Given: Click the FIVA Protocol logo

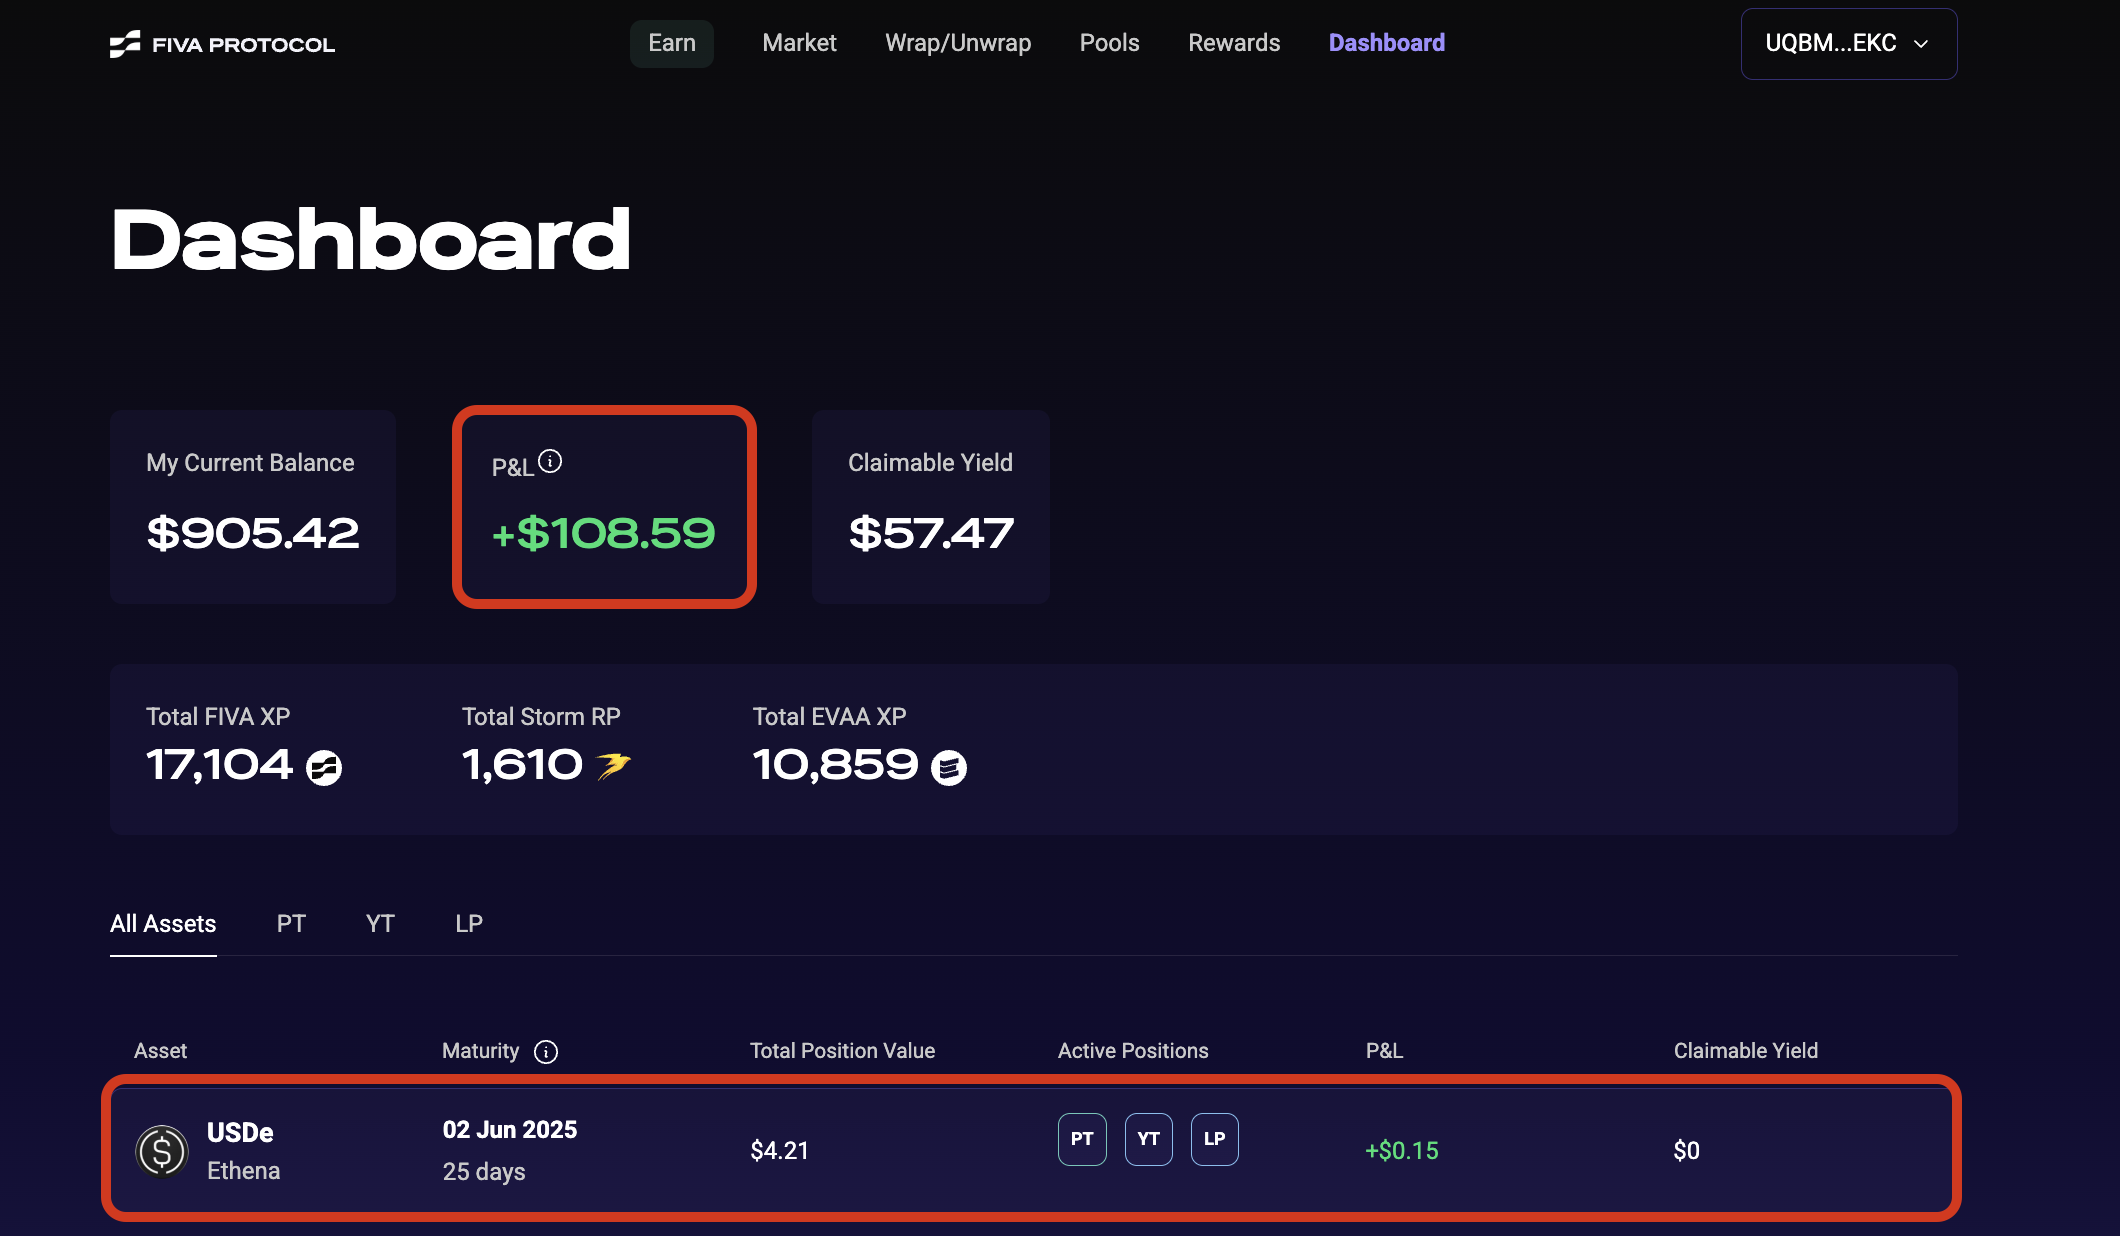Looking at the screenshot, I should pyautogui.click(x=222, y=44).
